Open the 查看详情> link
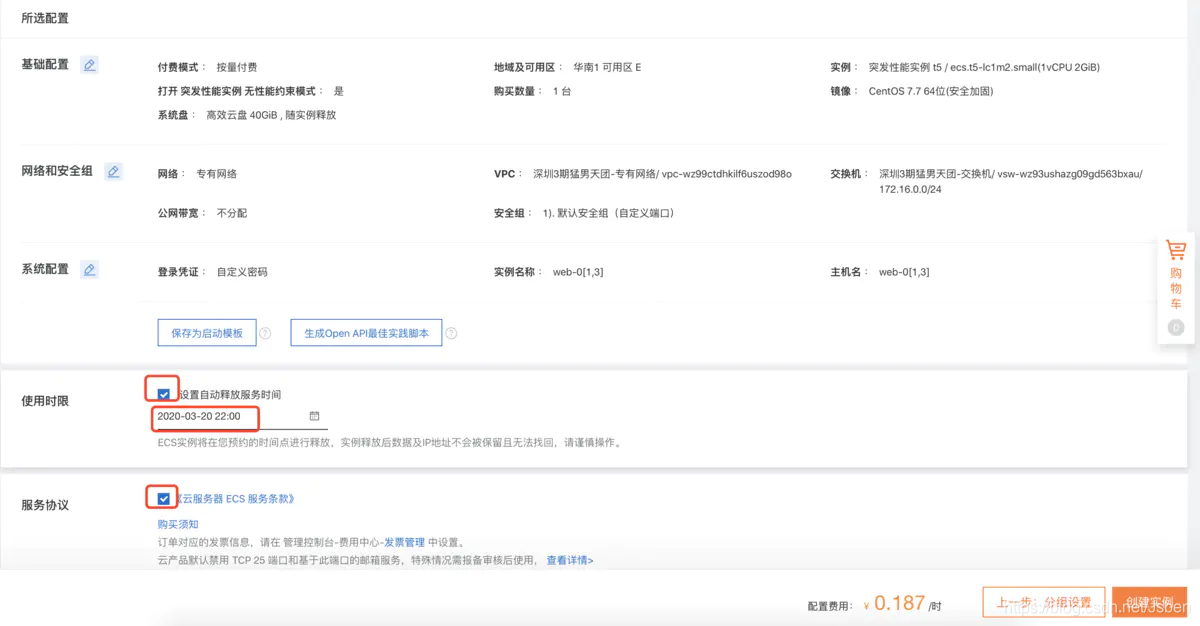Viewport: 1200px width, 626px height. [x=570, y=560]
